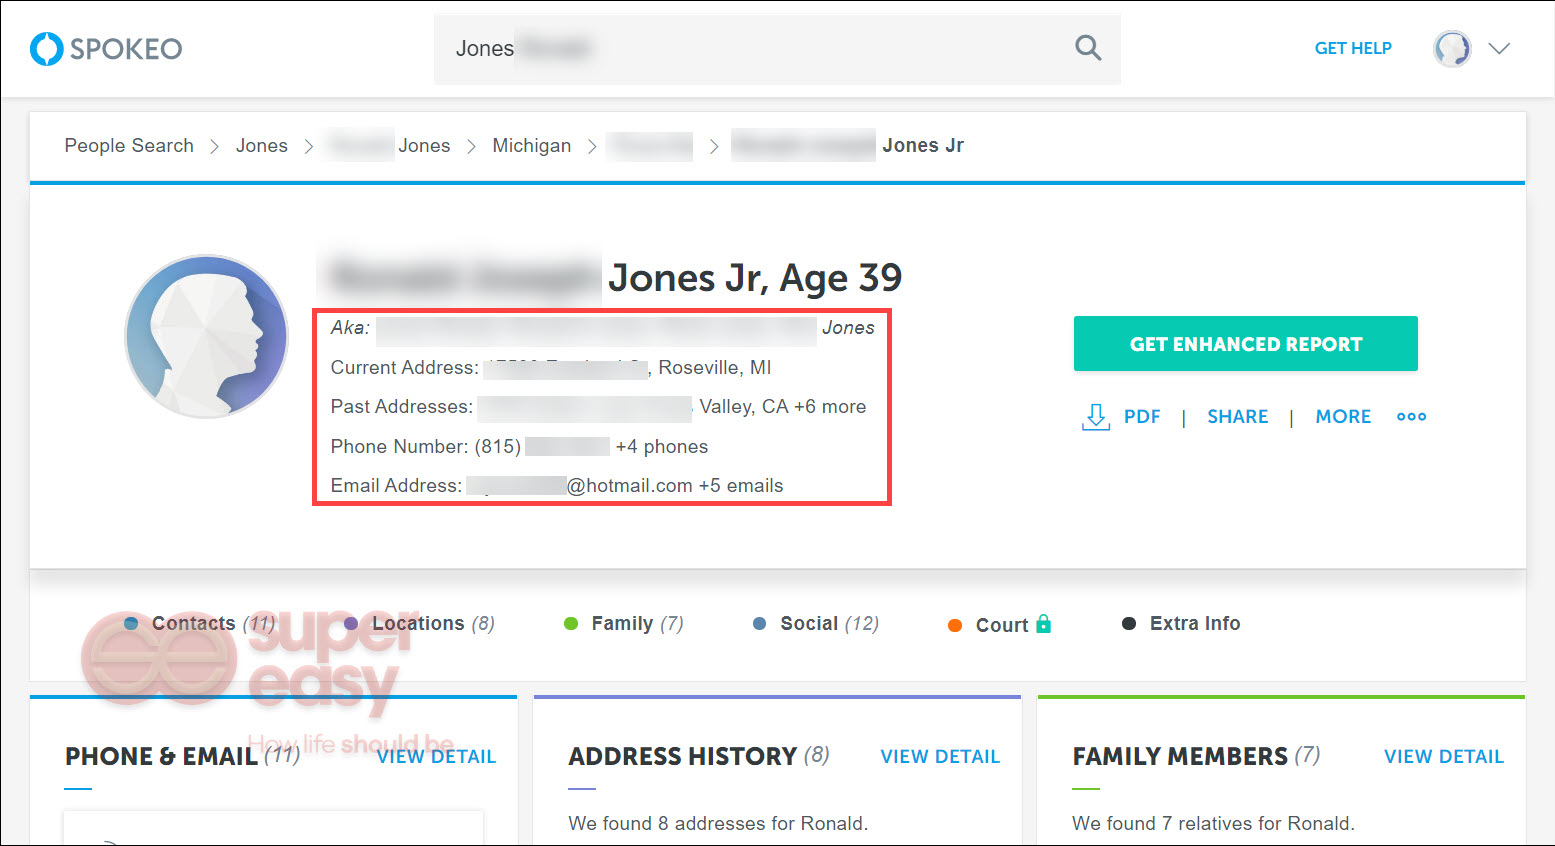
Task: Switch to the Extra Info tab
Action: (1182, 624)
